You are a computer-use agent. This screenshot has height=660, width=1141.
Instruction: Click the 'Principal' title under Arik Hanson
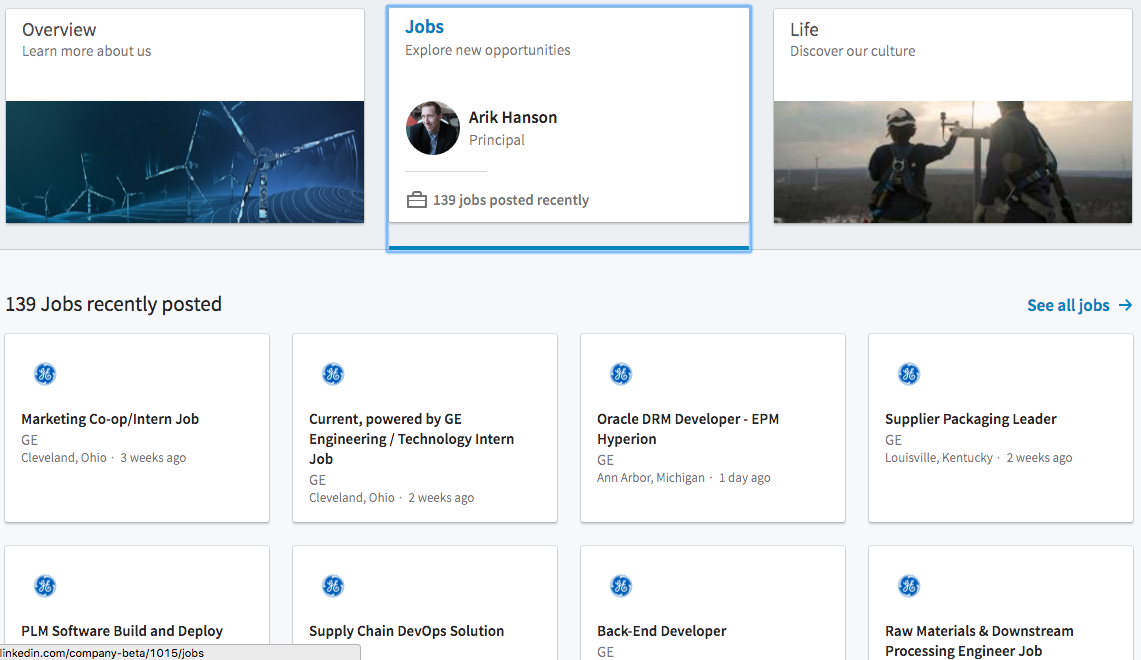click(496, 140)
